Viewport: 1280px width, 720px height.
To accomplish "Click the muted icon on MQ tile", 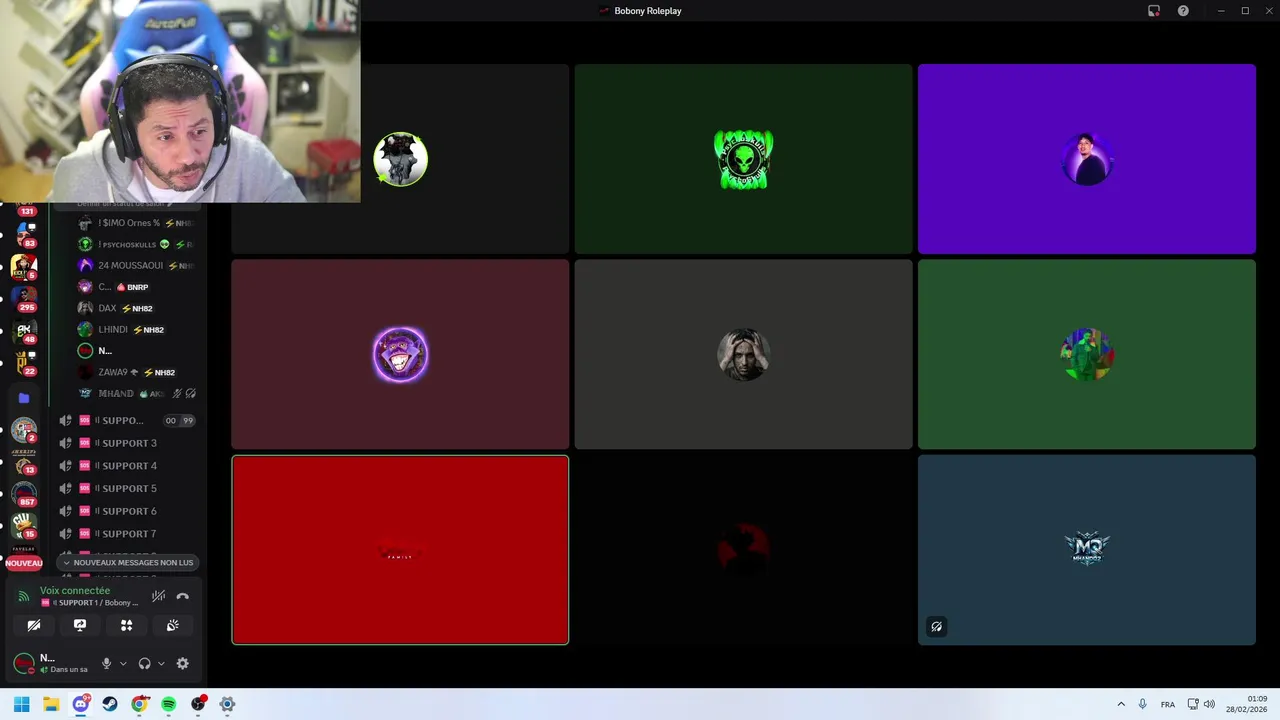I will (x=936, y=627).
